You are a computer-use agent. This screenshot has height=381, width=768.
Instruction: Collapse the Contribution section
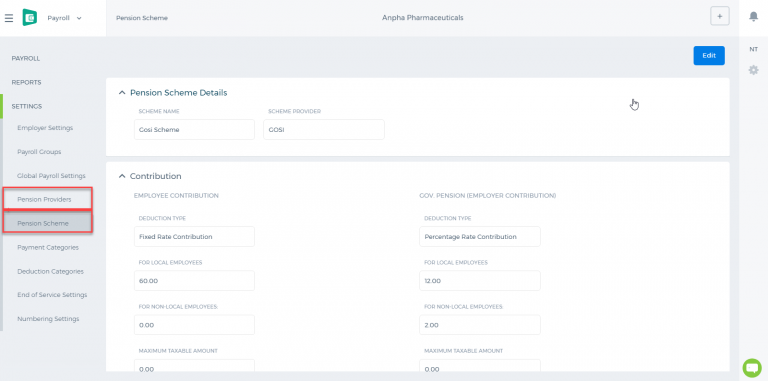click(122, 176)
